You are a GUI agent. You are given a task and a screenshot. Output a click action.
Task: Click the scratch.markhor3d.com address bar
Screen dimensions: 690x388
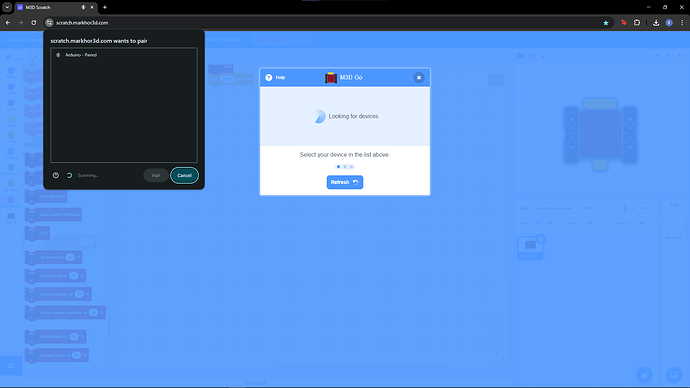[x=326, y=23]
